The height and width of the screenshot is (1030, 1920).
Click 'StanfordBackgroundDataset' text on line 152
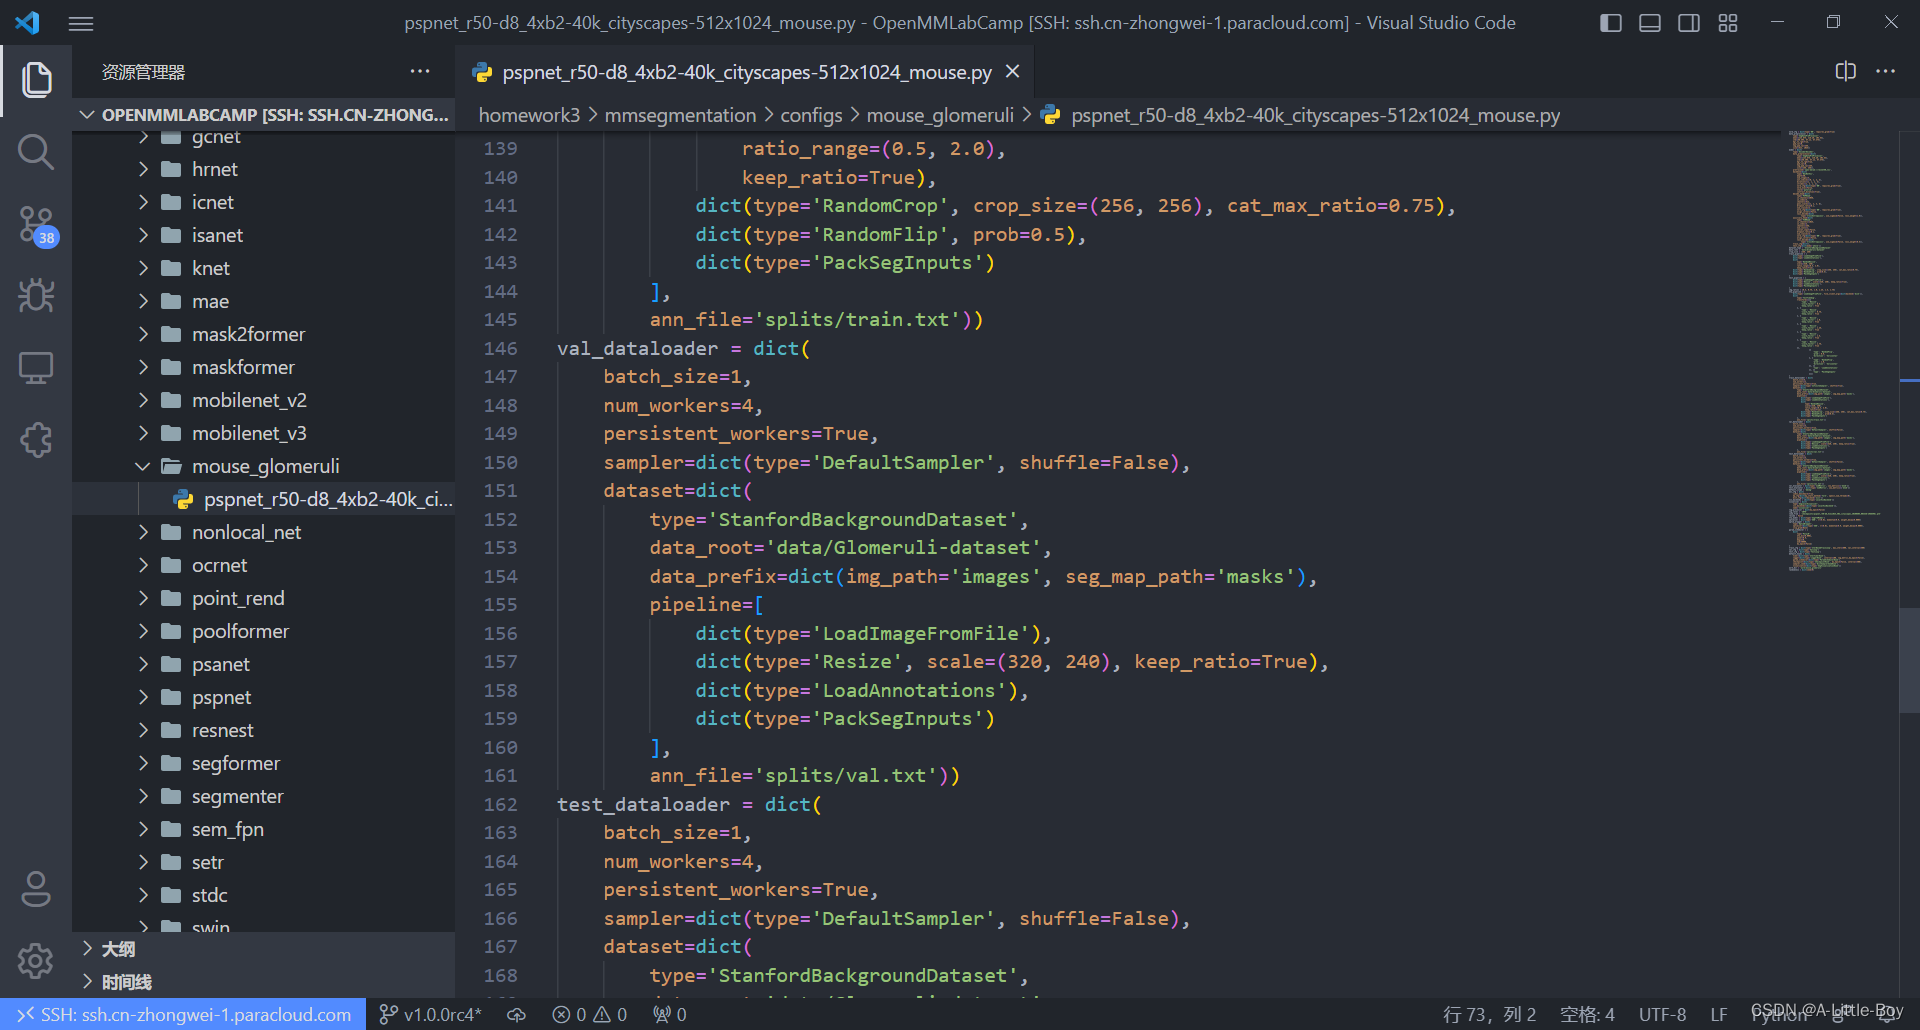click(x=862, y=519)
